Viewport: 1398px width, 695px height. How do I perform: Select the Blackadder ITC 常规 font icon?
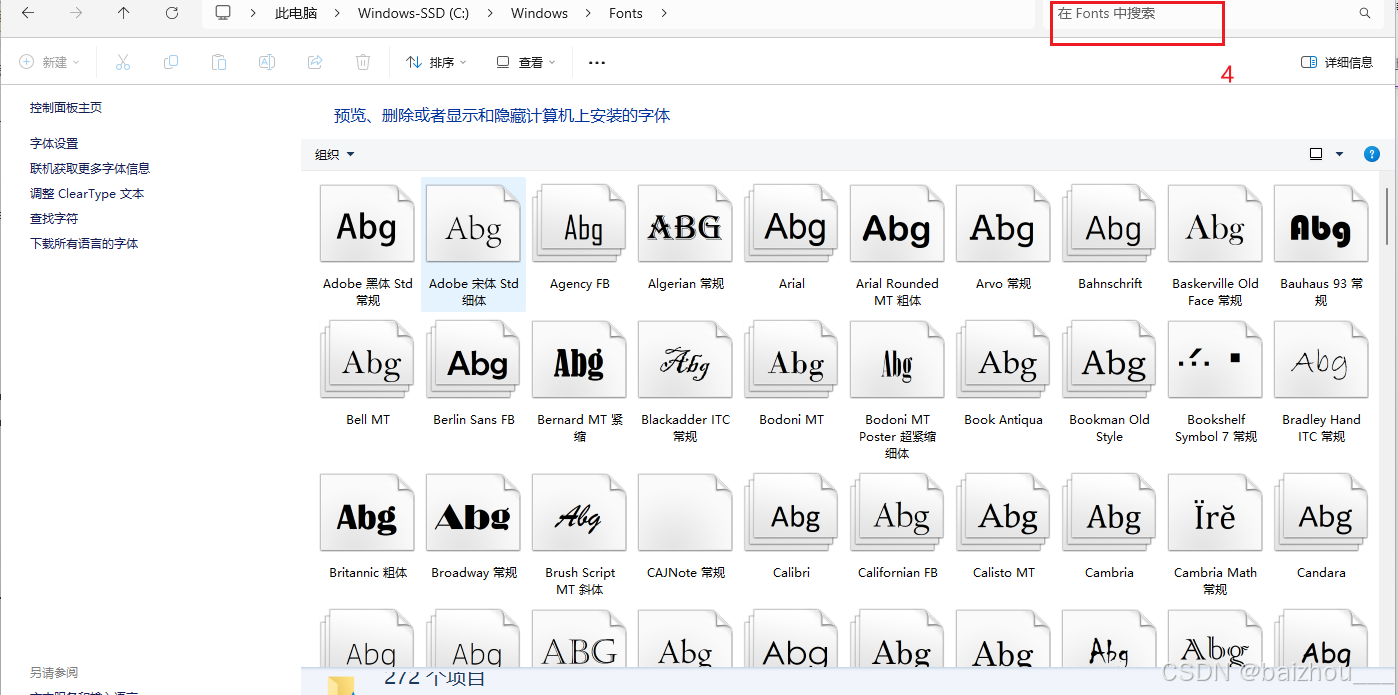(x=685, y=362)
